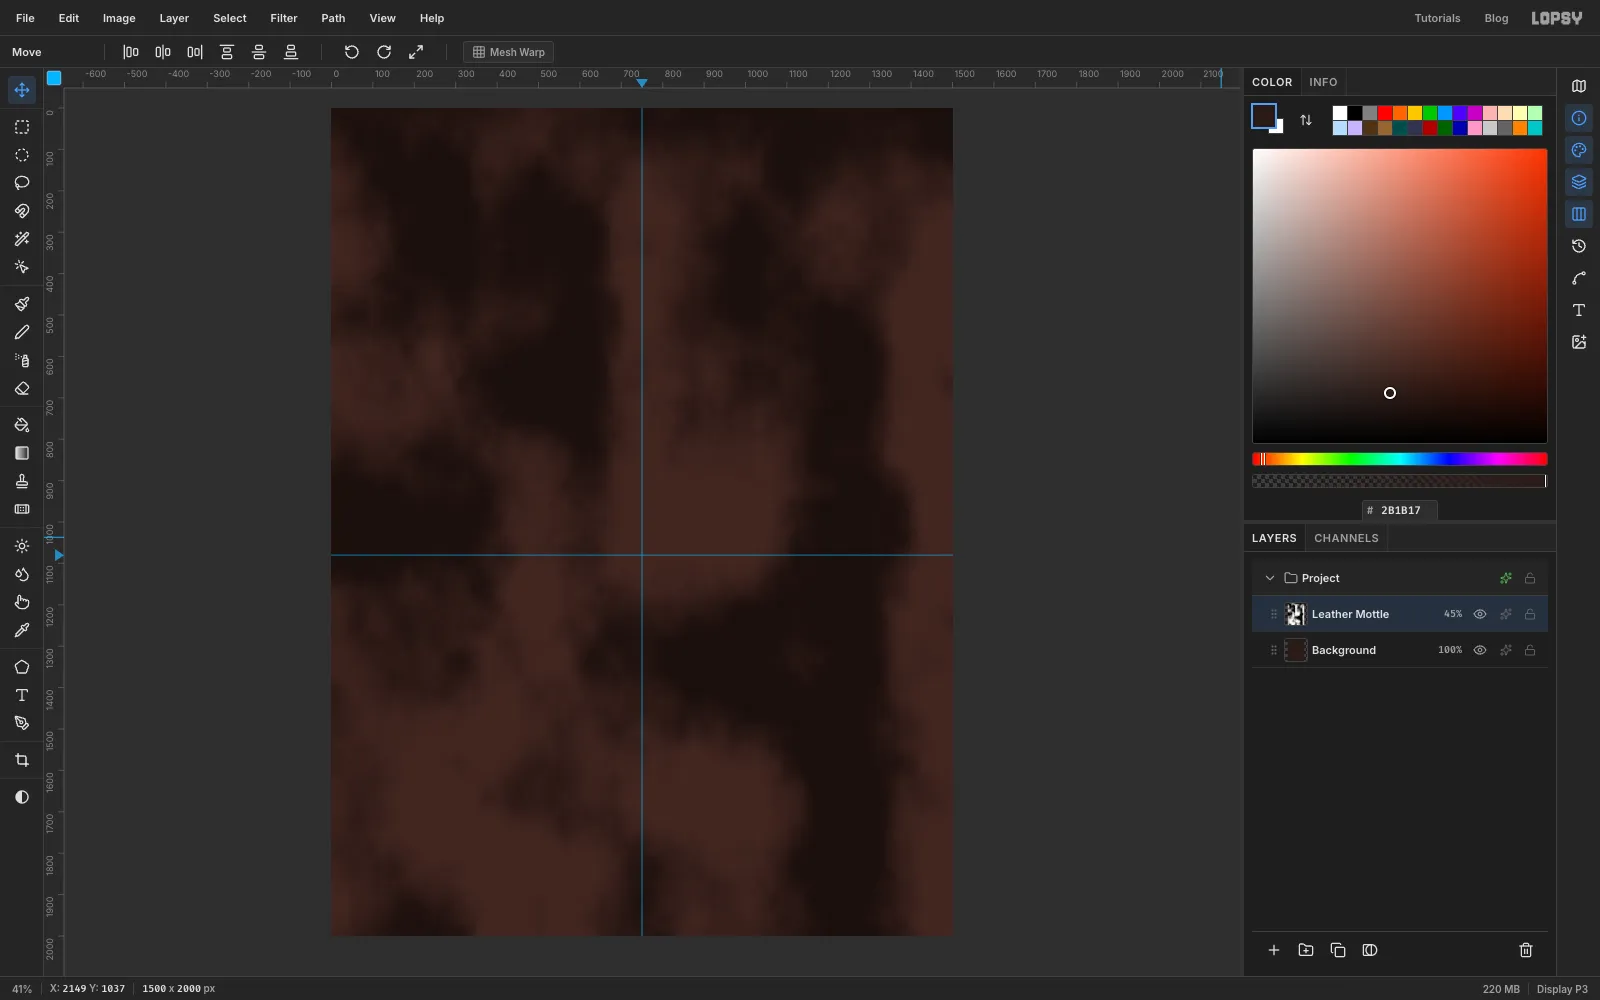
Task: Select the Clone Stamp tool
Action: point(22,481)
